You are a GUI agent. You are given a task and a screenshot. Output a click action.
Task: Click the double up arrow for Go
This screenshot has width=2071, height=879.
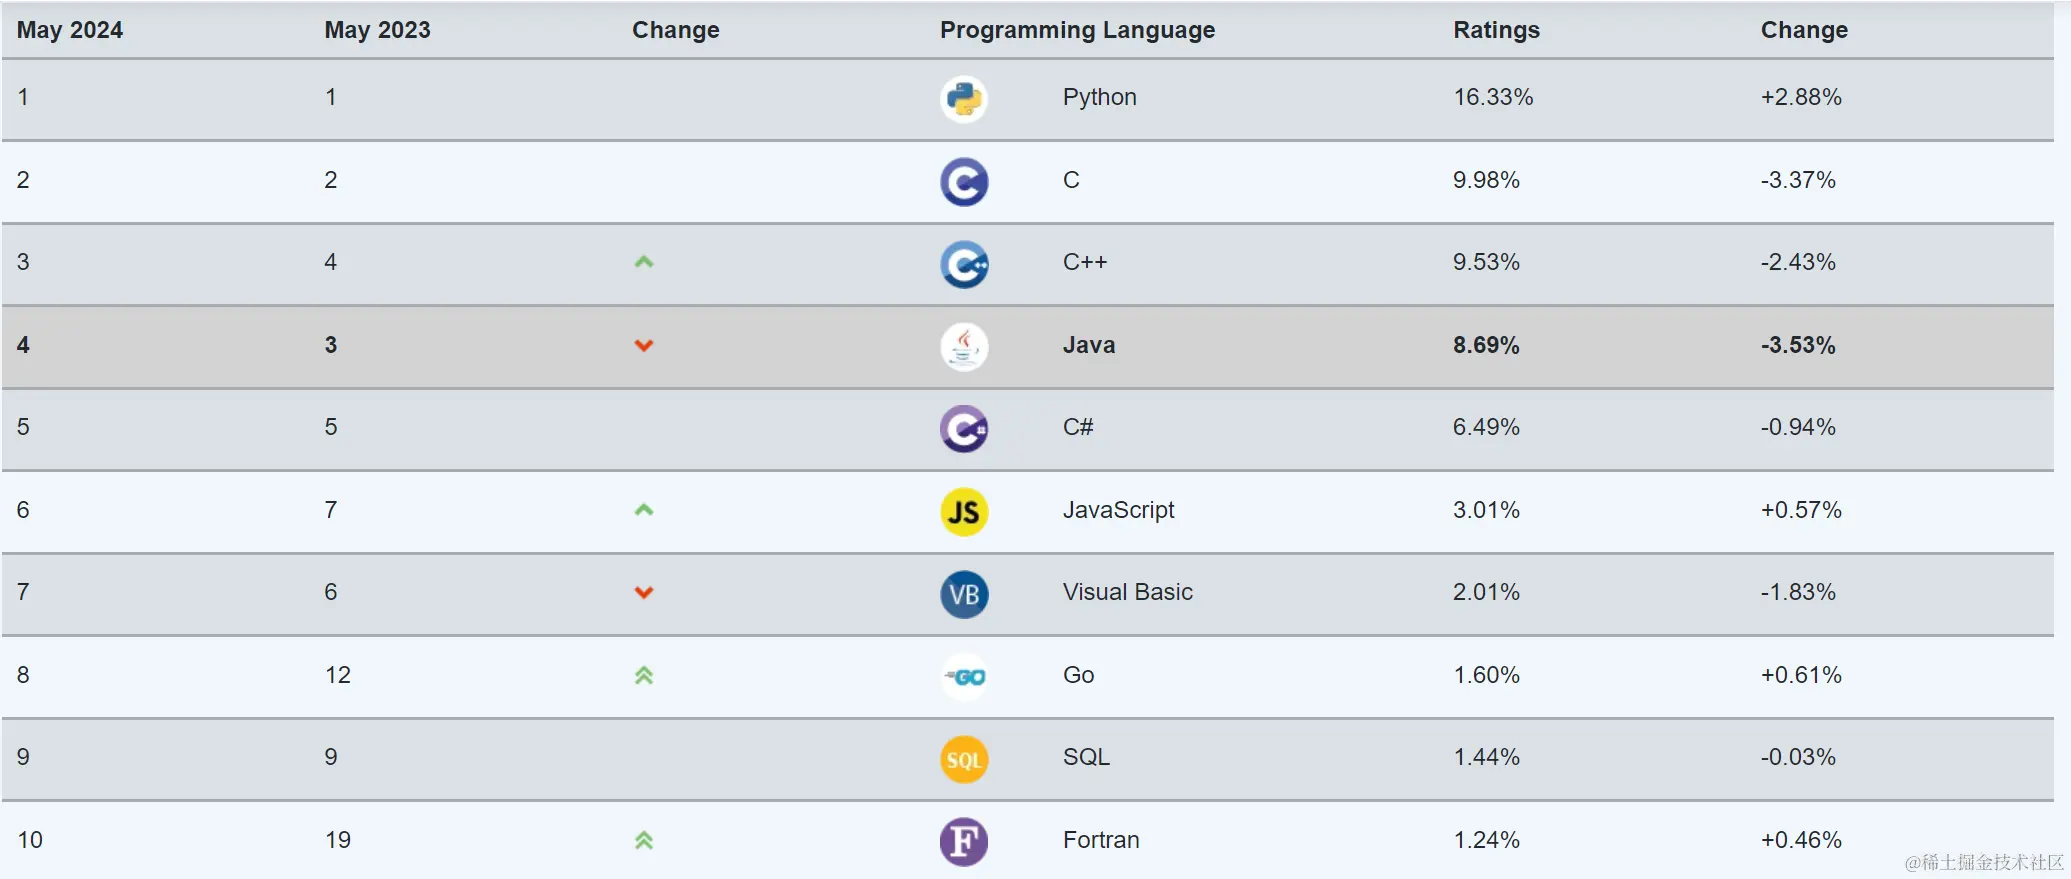pos(644,676)
